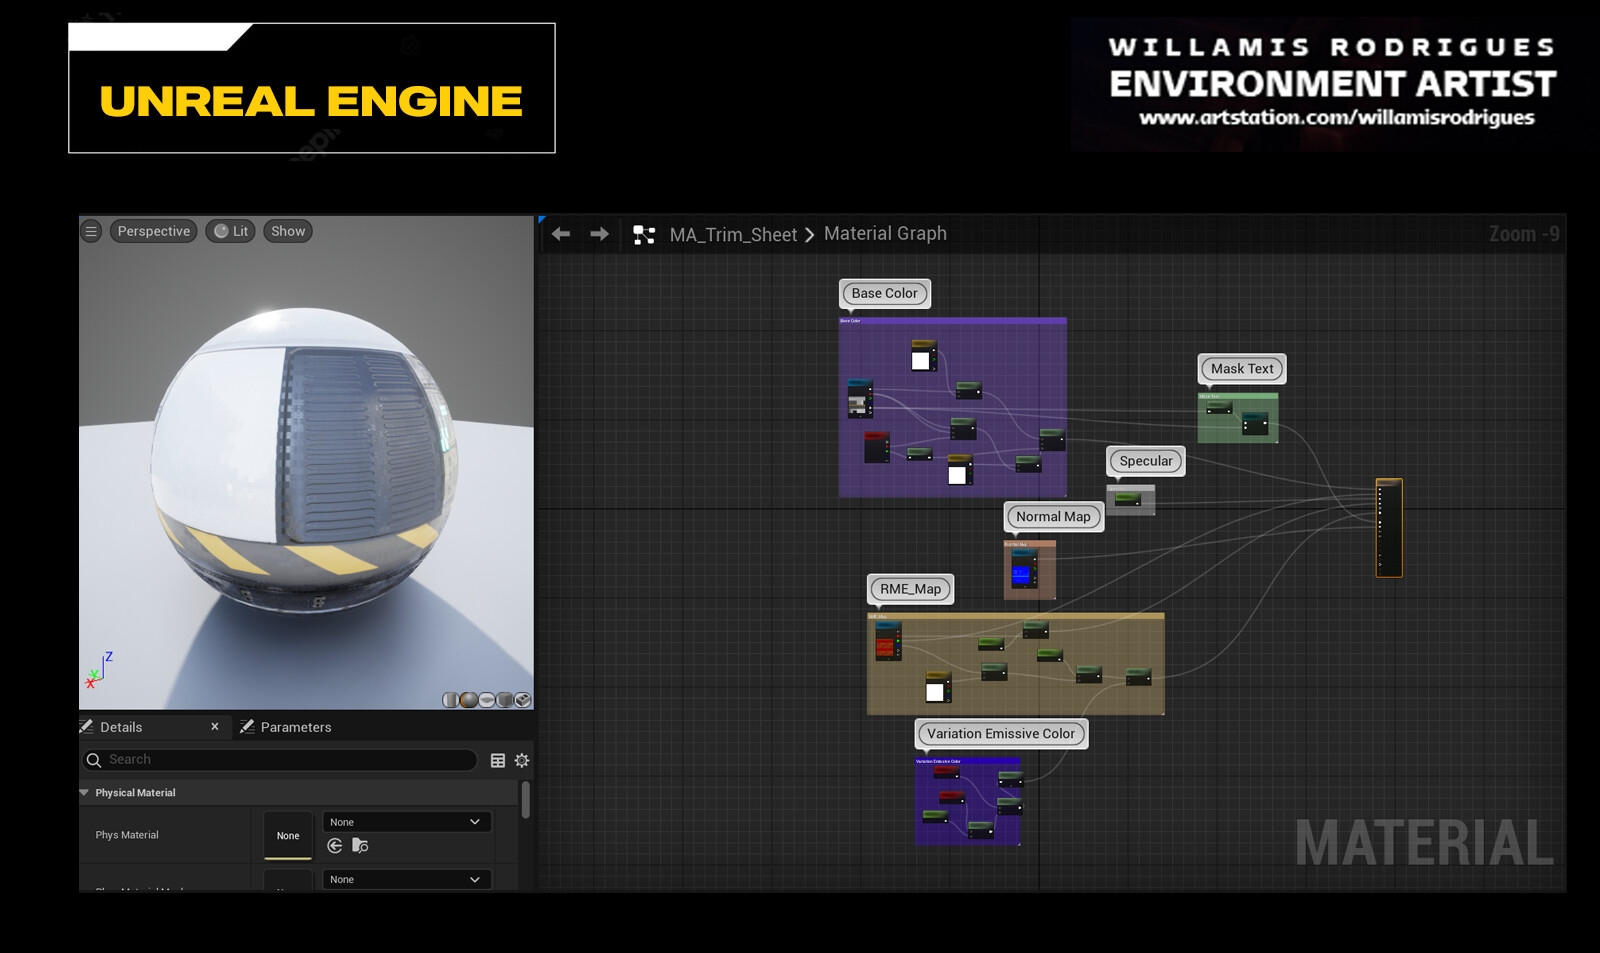Image resolution: width=1600 pixels, height=953 pixels.
Task: Open the Show flags menu
Action: pos(288,231)
